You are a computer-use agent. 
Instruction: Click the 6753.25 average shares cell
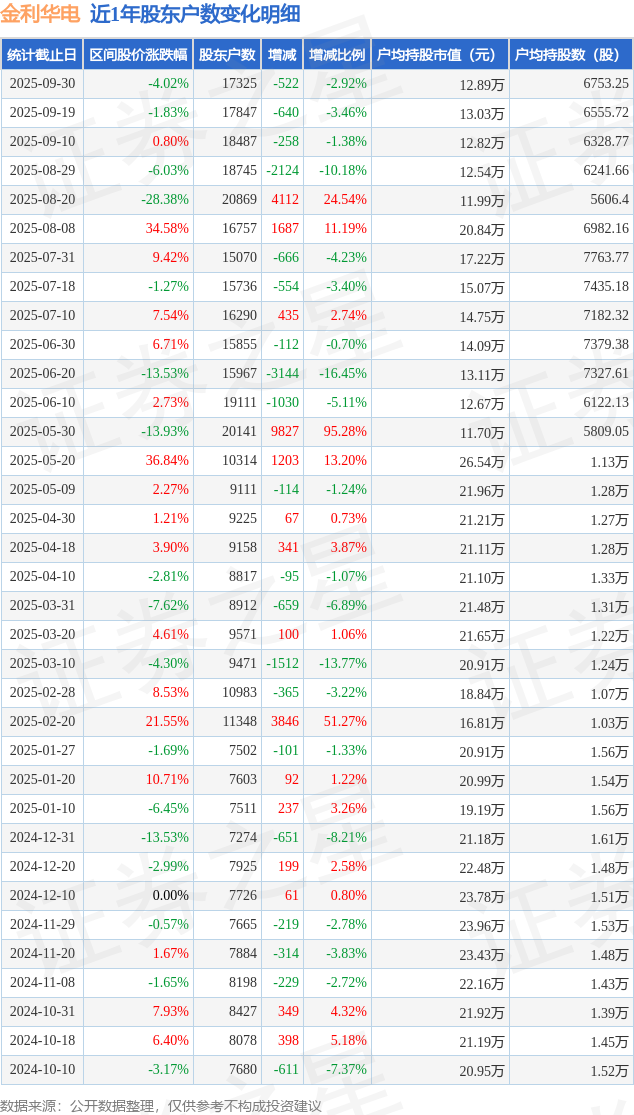pos(606,84)
